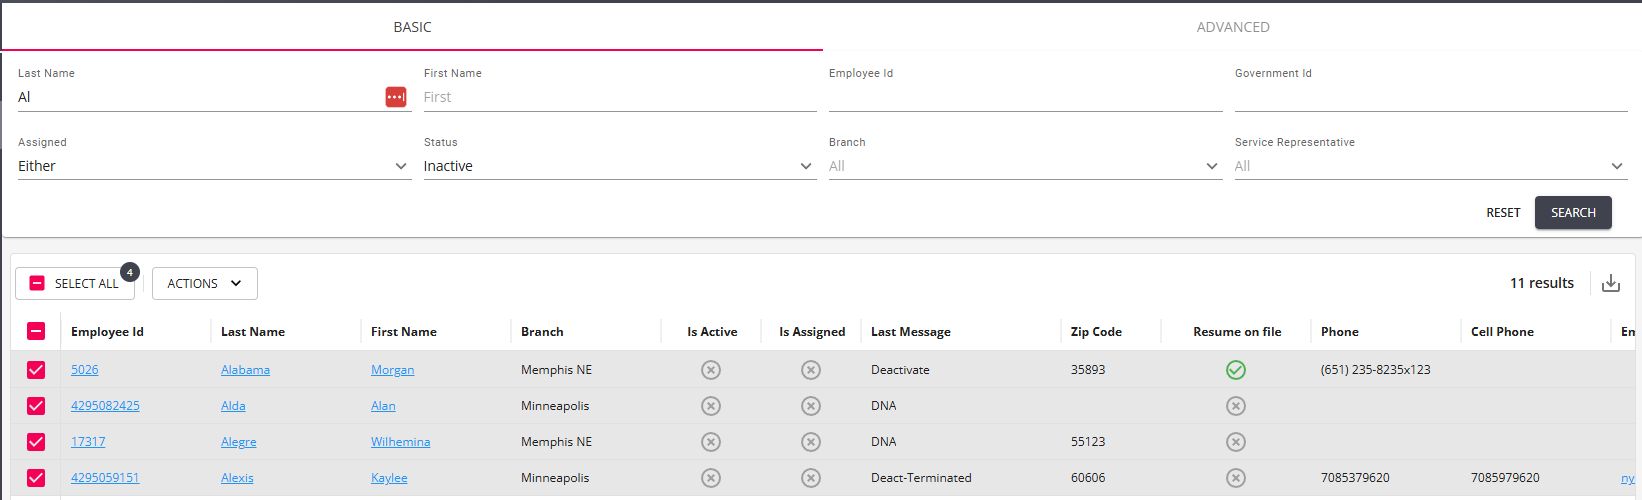
Task: Click Is Active X icon for Alexis row
Action: pyautogui.click(x=711, y=478)
